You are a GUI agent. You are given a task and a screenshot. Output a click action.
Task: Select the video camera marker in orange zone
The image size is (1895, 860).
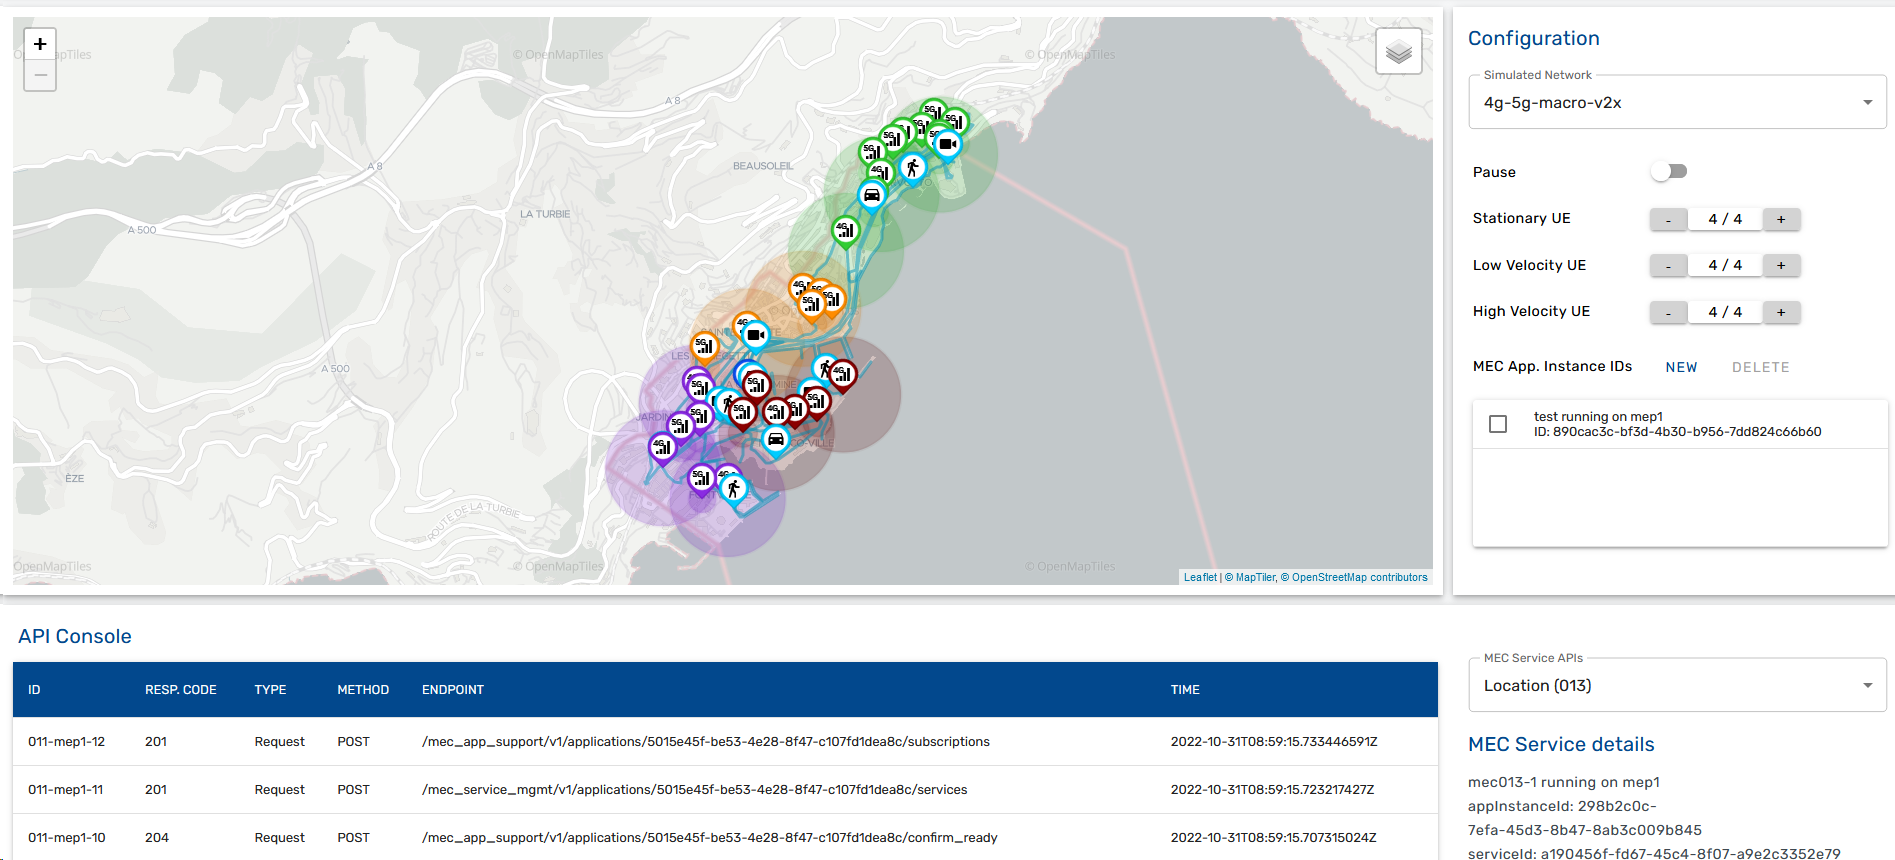(x=756, y=335)
